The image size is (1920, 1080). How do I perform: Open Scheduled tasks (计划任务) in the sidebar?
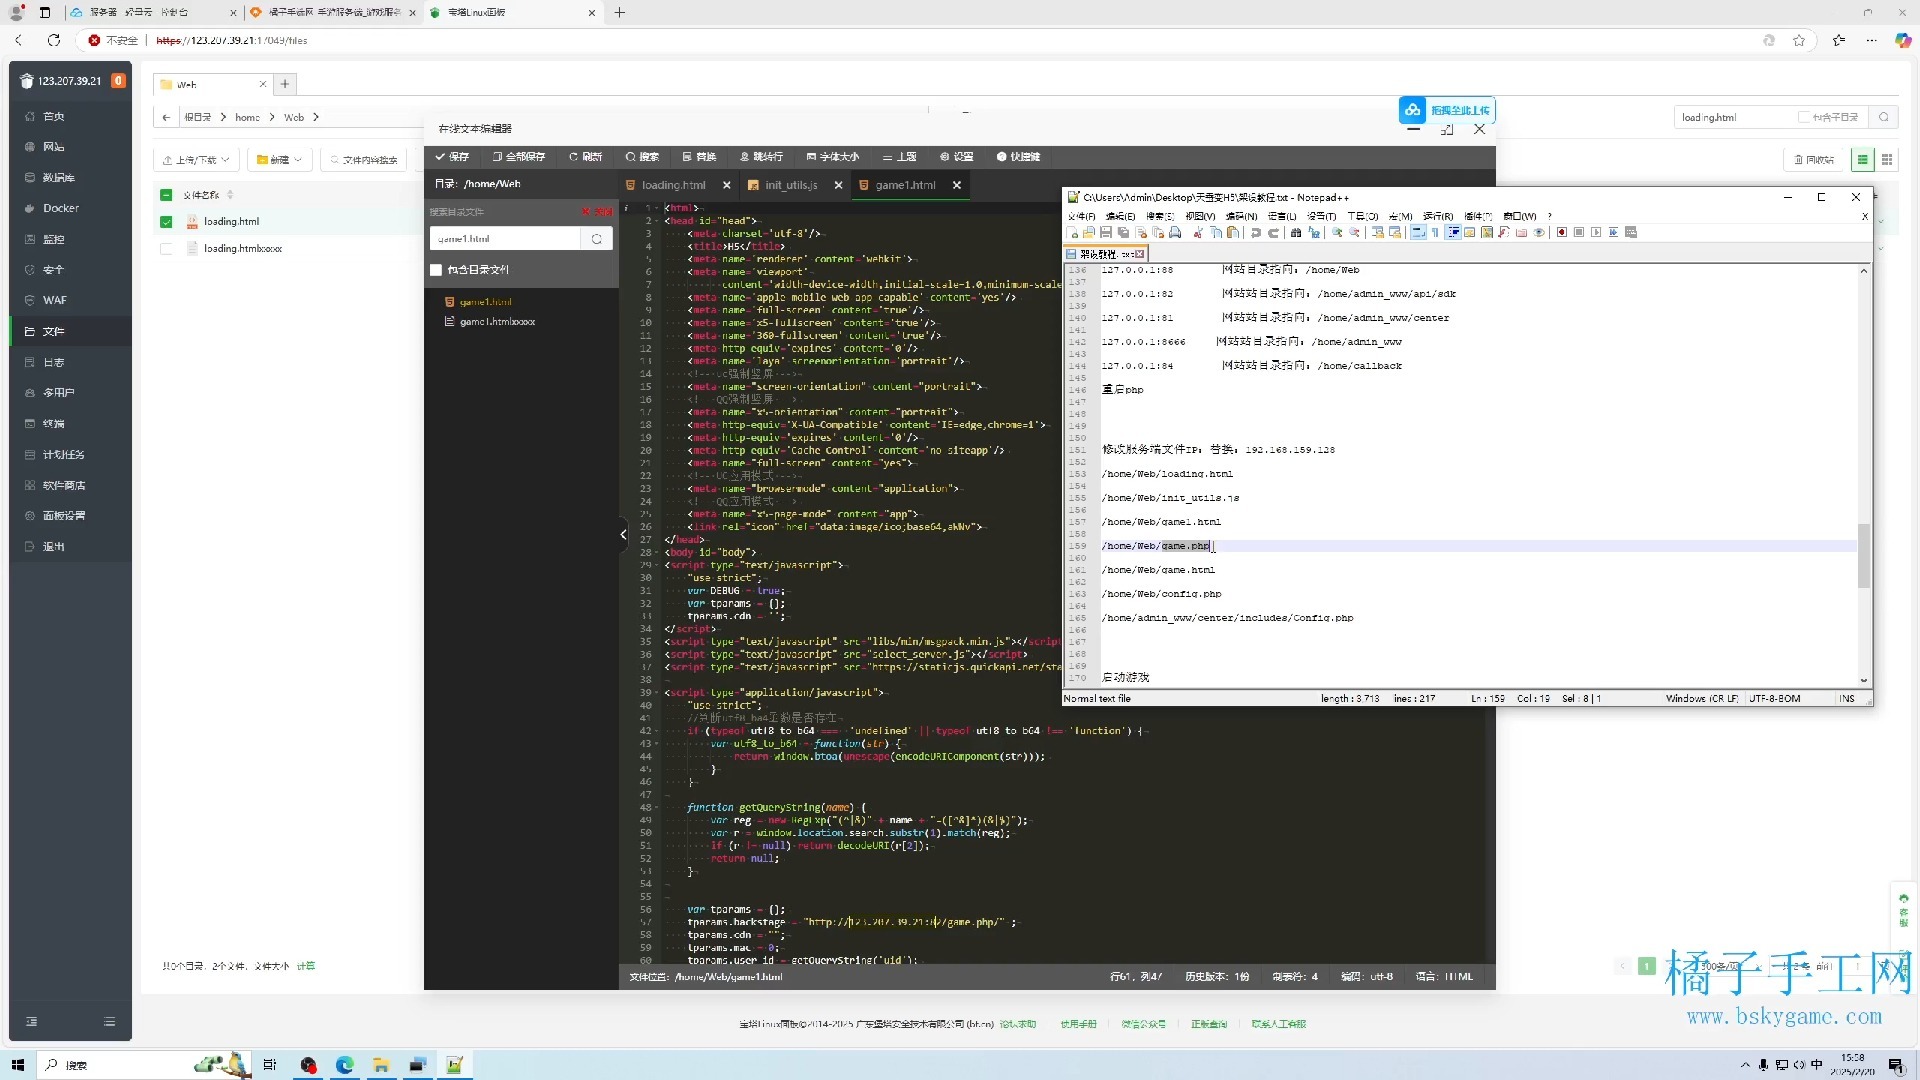[70, 455]
